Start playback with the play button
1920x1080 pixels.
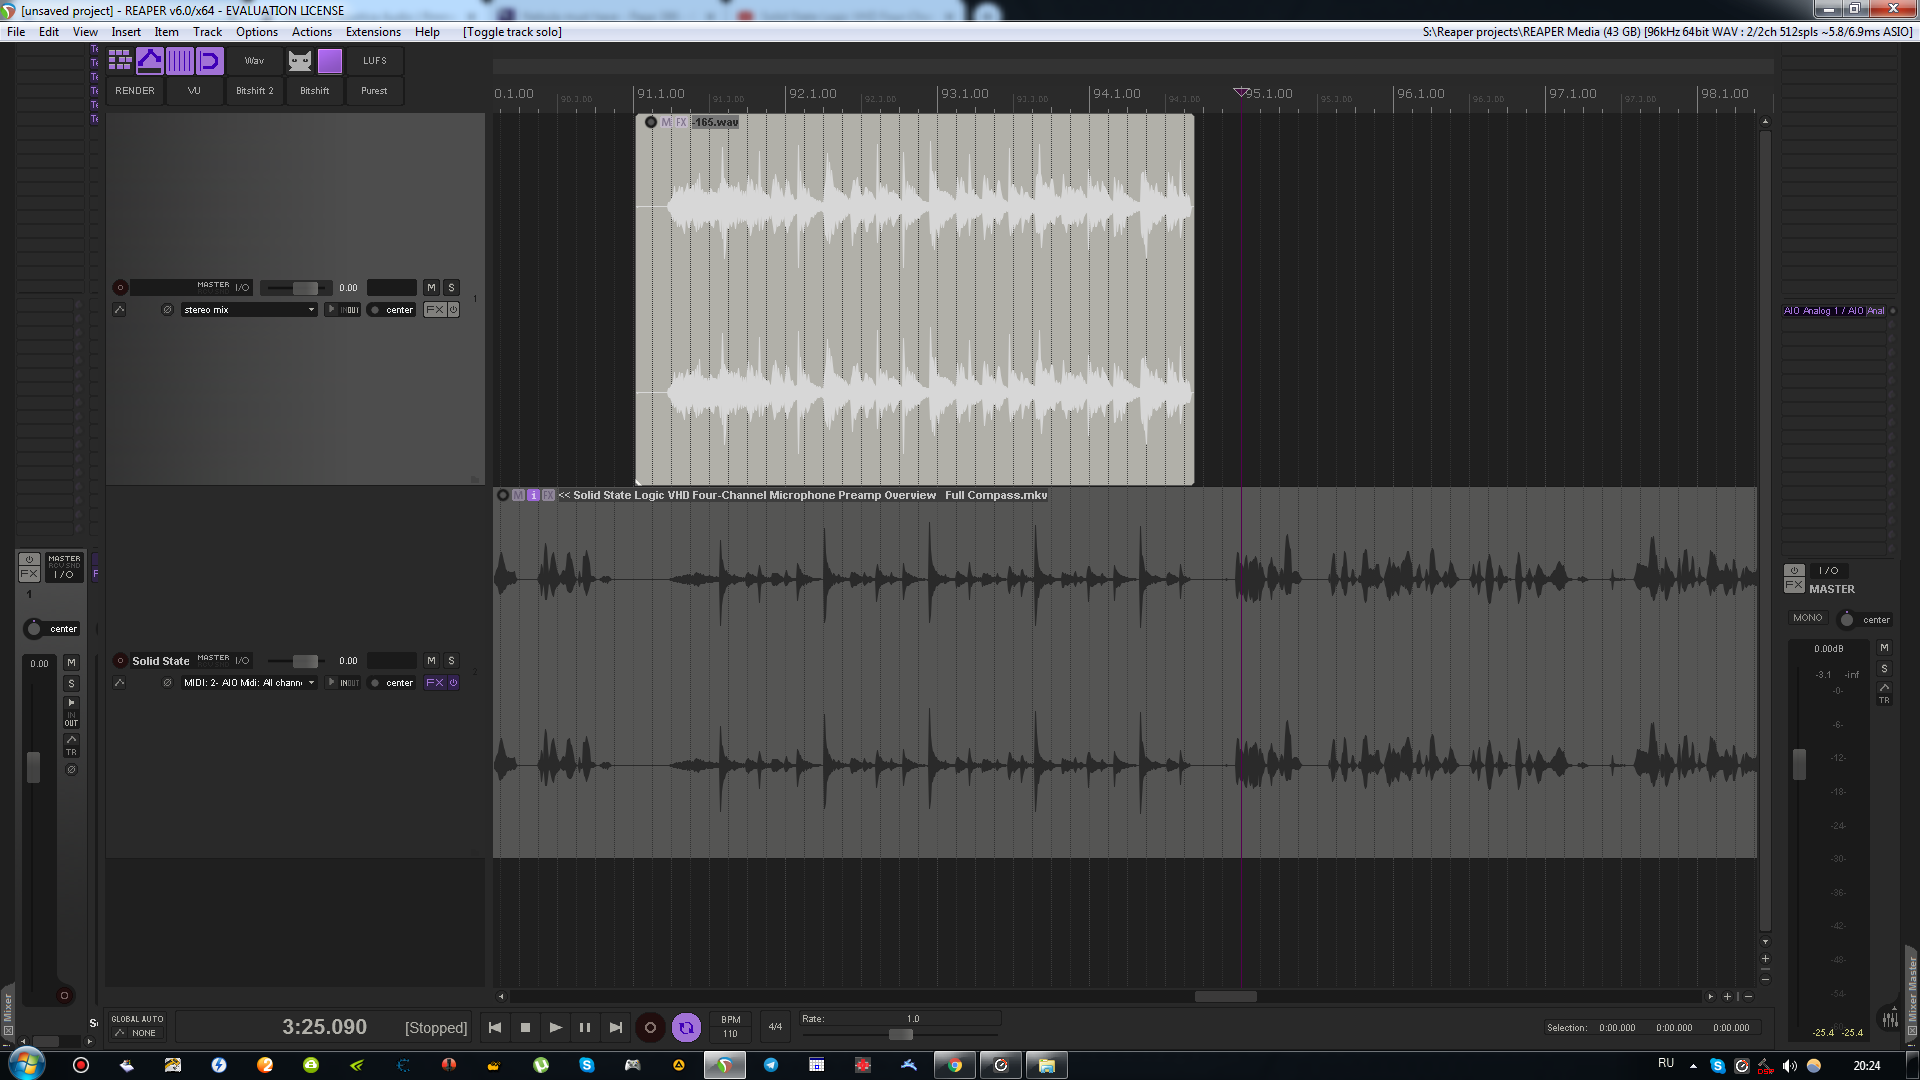[556, 1027]
